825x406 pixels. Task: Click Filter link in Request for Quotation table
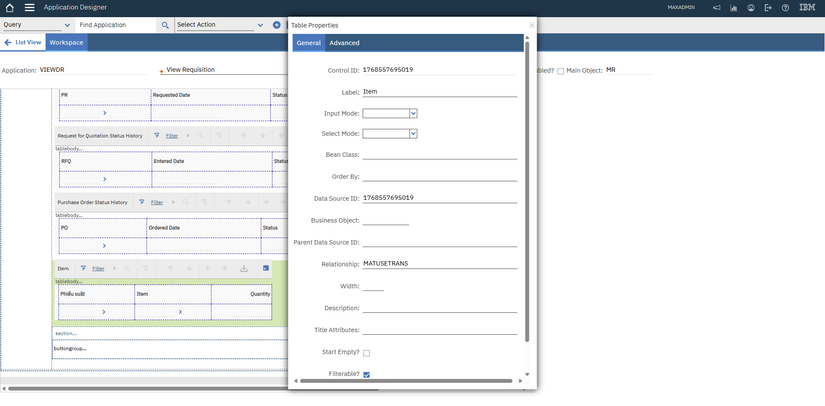point(172,136)
